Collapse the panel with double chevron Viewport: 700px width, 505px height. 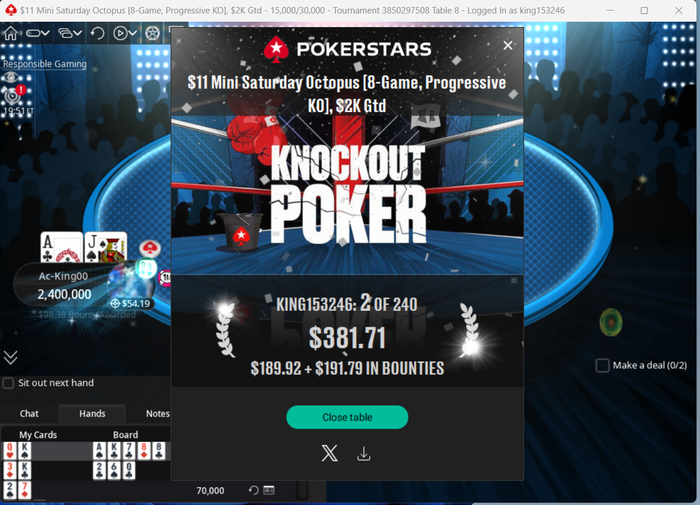[x=11, y=357]
